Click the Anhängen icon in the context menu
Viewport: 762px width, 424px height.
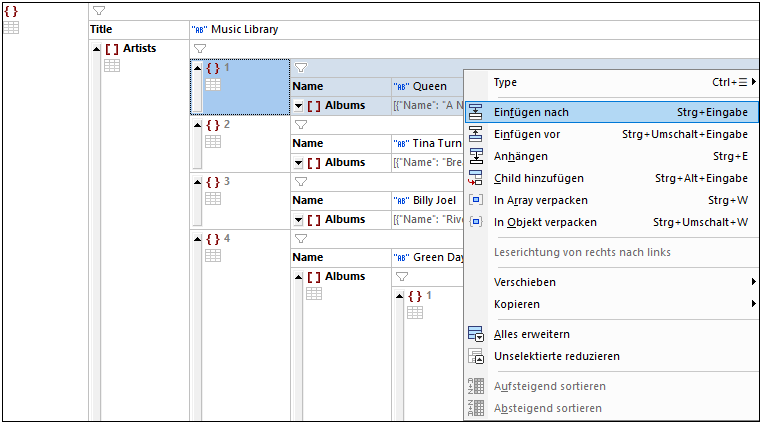(475, 156)
